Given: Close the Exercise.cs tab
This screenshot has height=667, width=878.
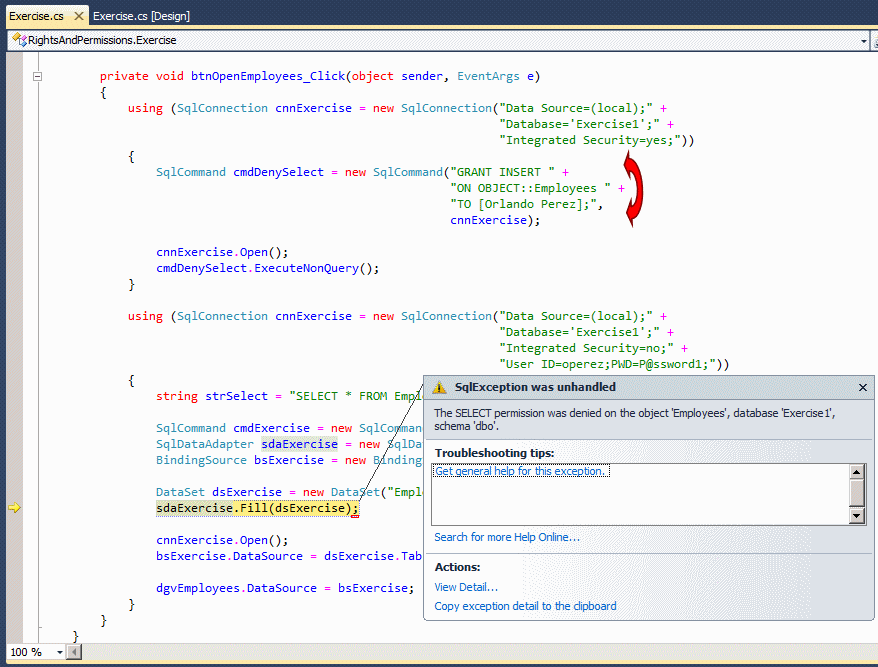Looking at the screenshot, I should [x=79, y=16].
